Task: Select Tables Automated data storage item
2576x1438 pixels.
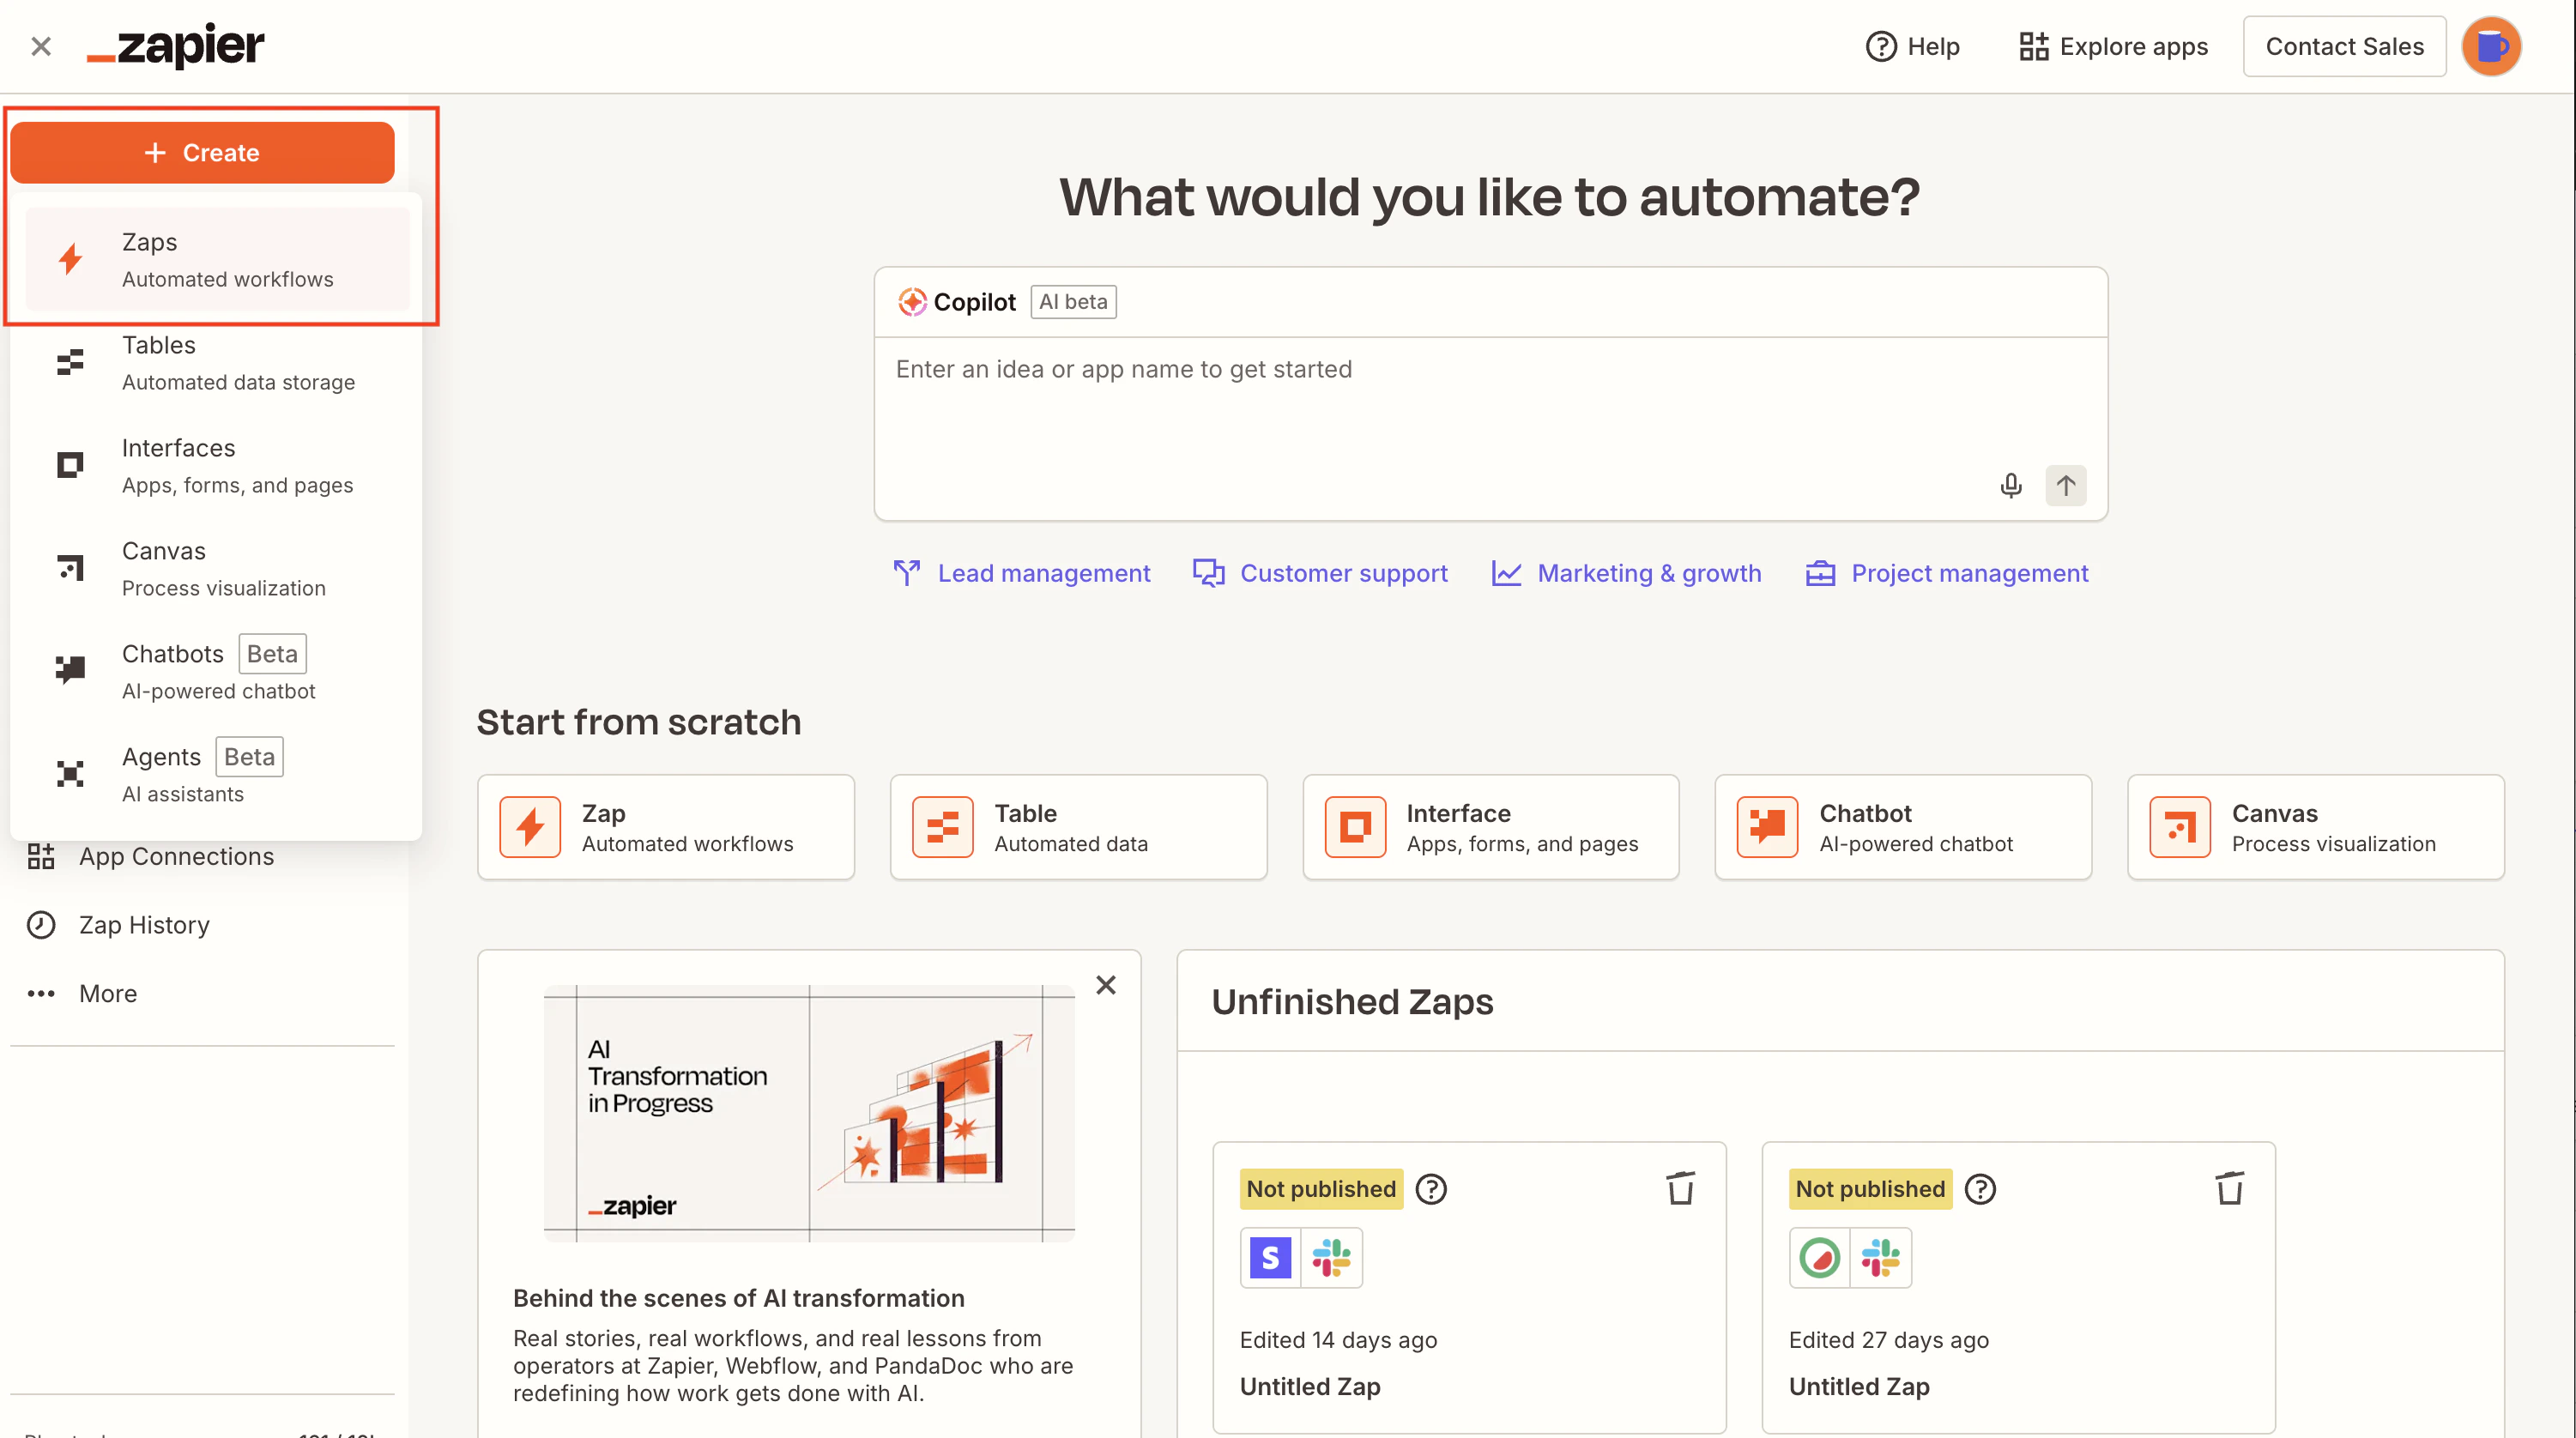Action: (x=217, y=362)
